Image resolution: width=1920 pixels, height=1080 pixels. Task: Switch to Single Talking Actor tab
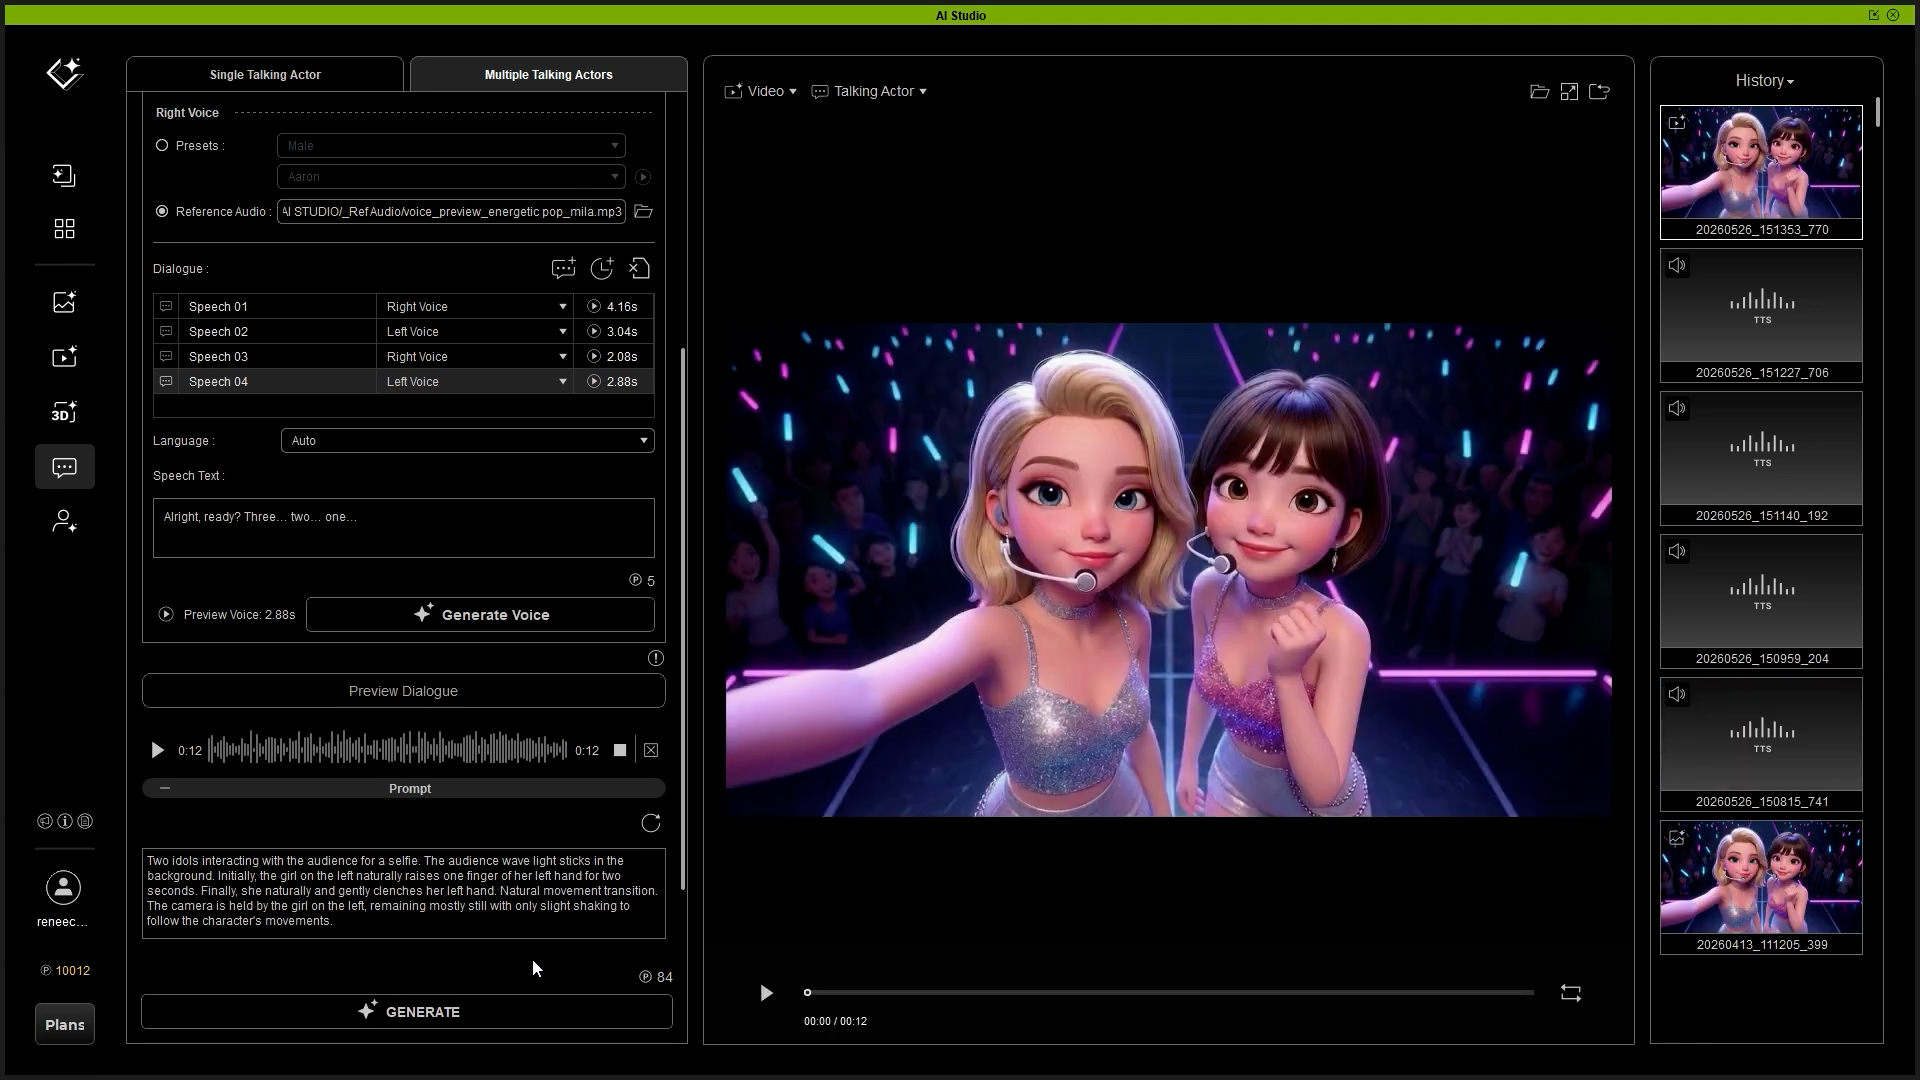265,74
